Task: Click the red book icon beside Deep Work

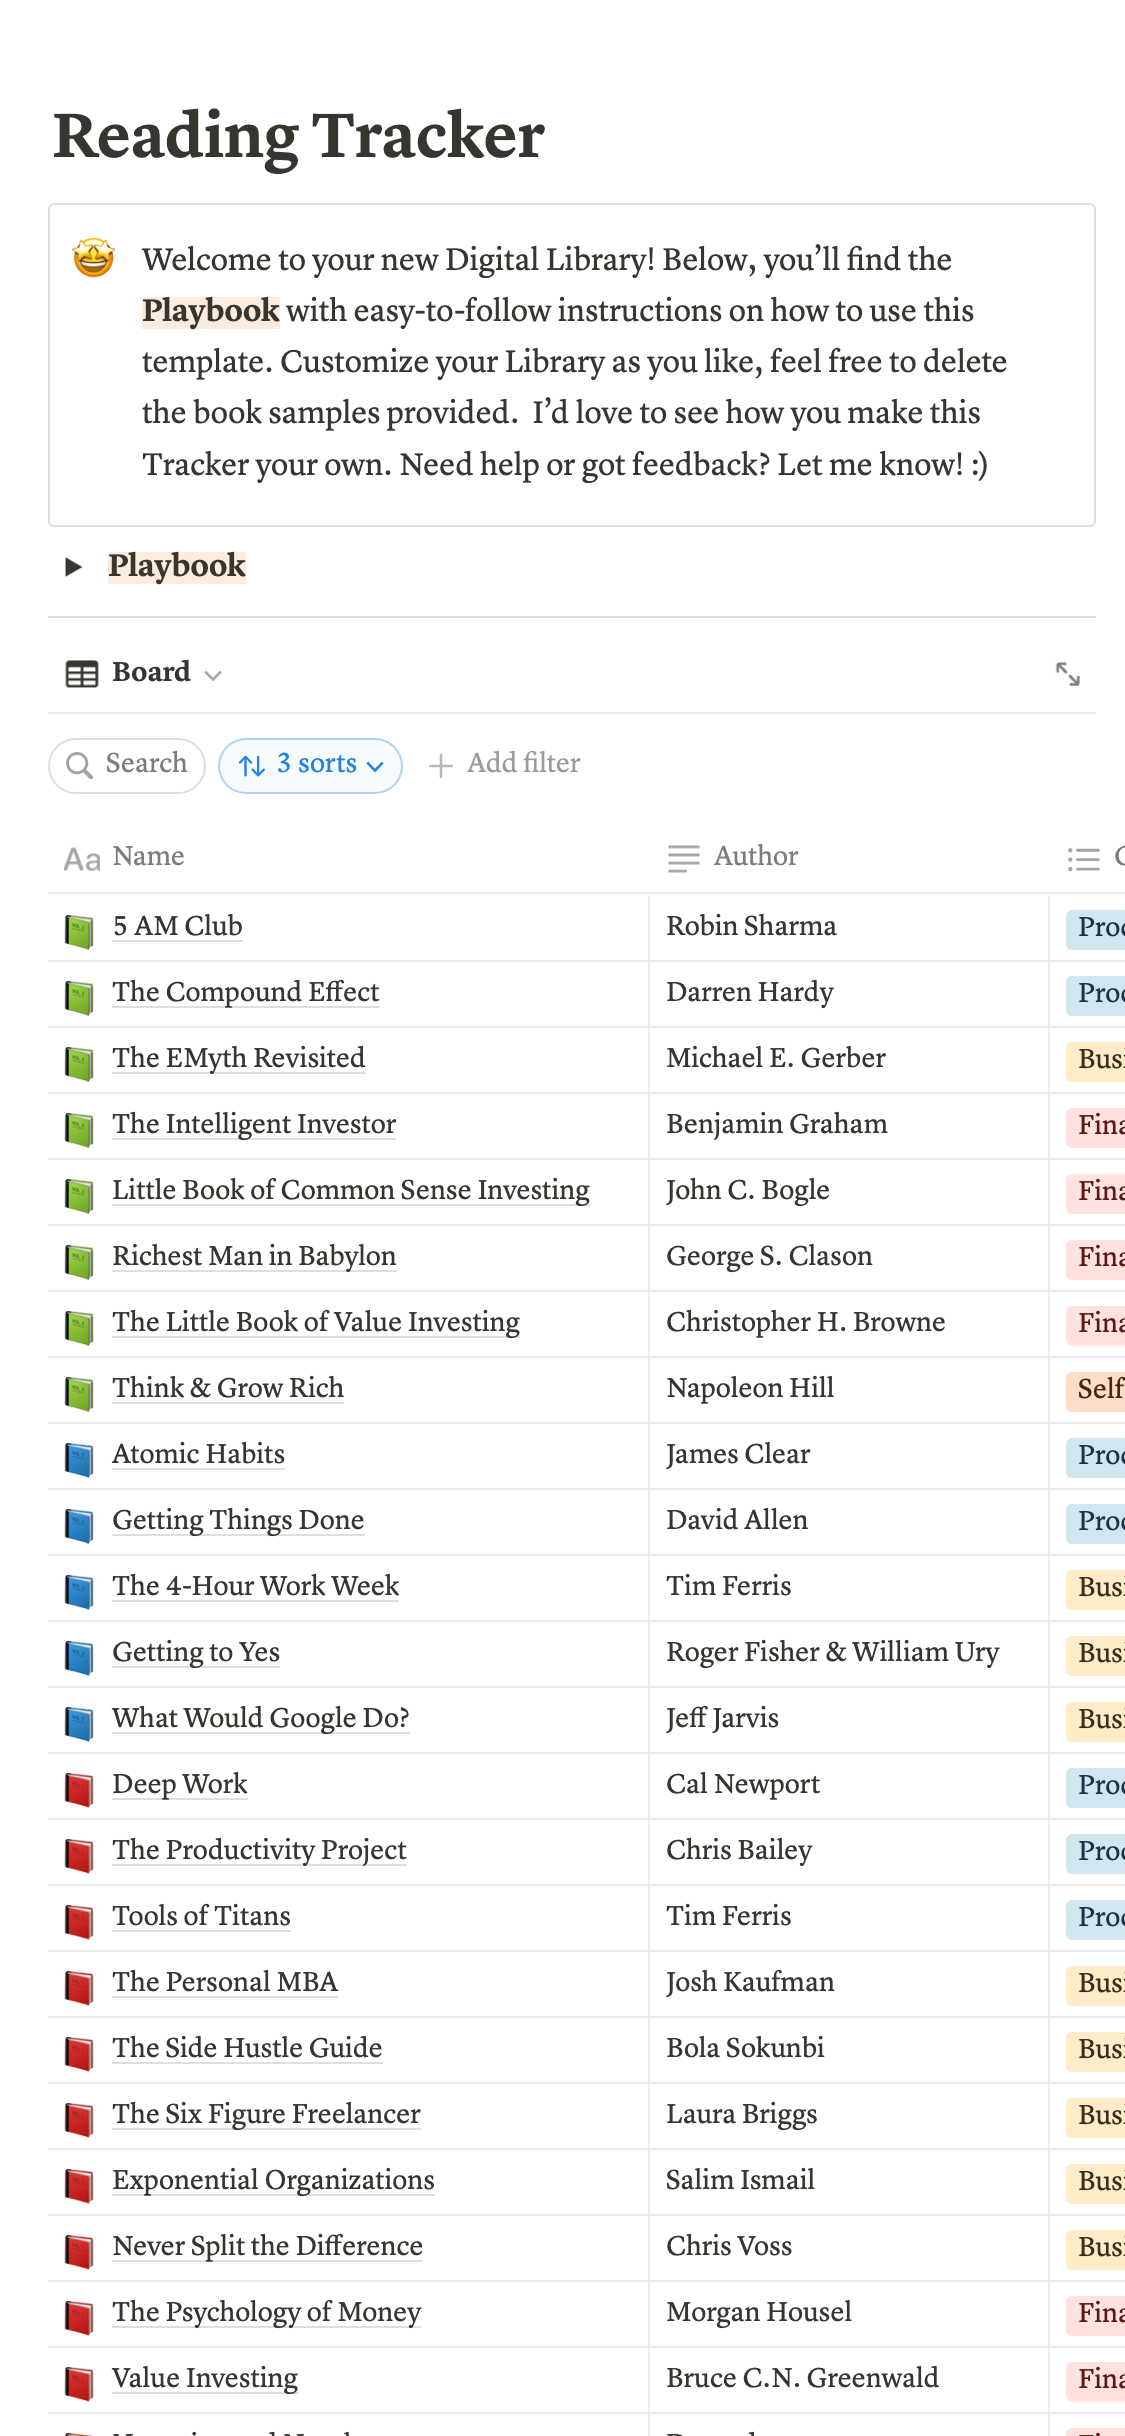Action: pos(79,1787)
